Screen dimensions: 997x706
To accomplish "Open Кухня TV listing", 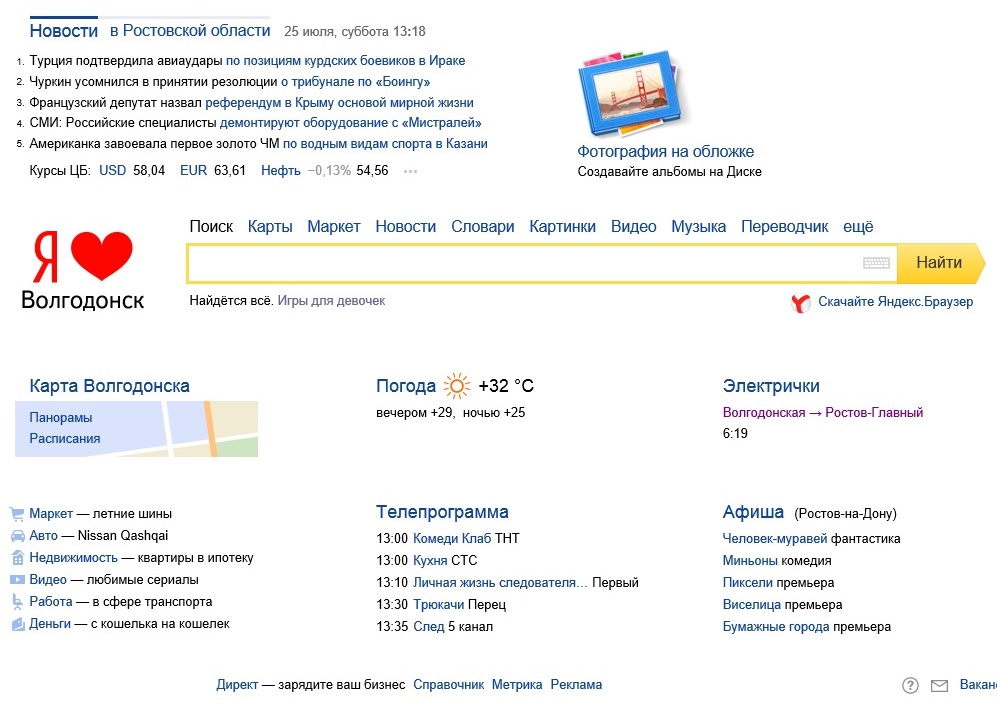I will tap(430, 561).
